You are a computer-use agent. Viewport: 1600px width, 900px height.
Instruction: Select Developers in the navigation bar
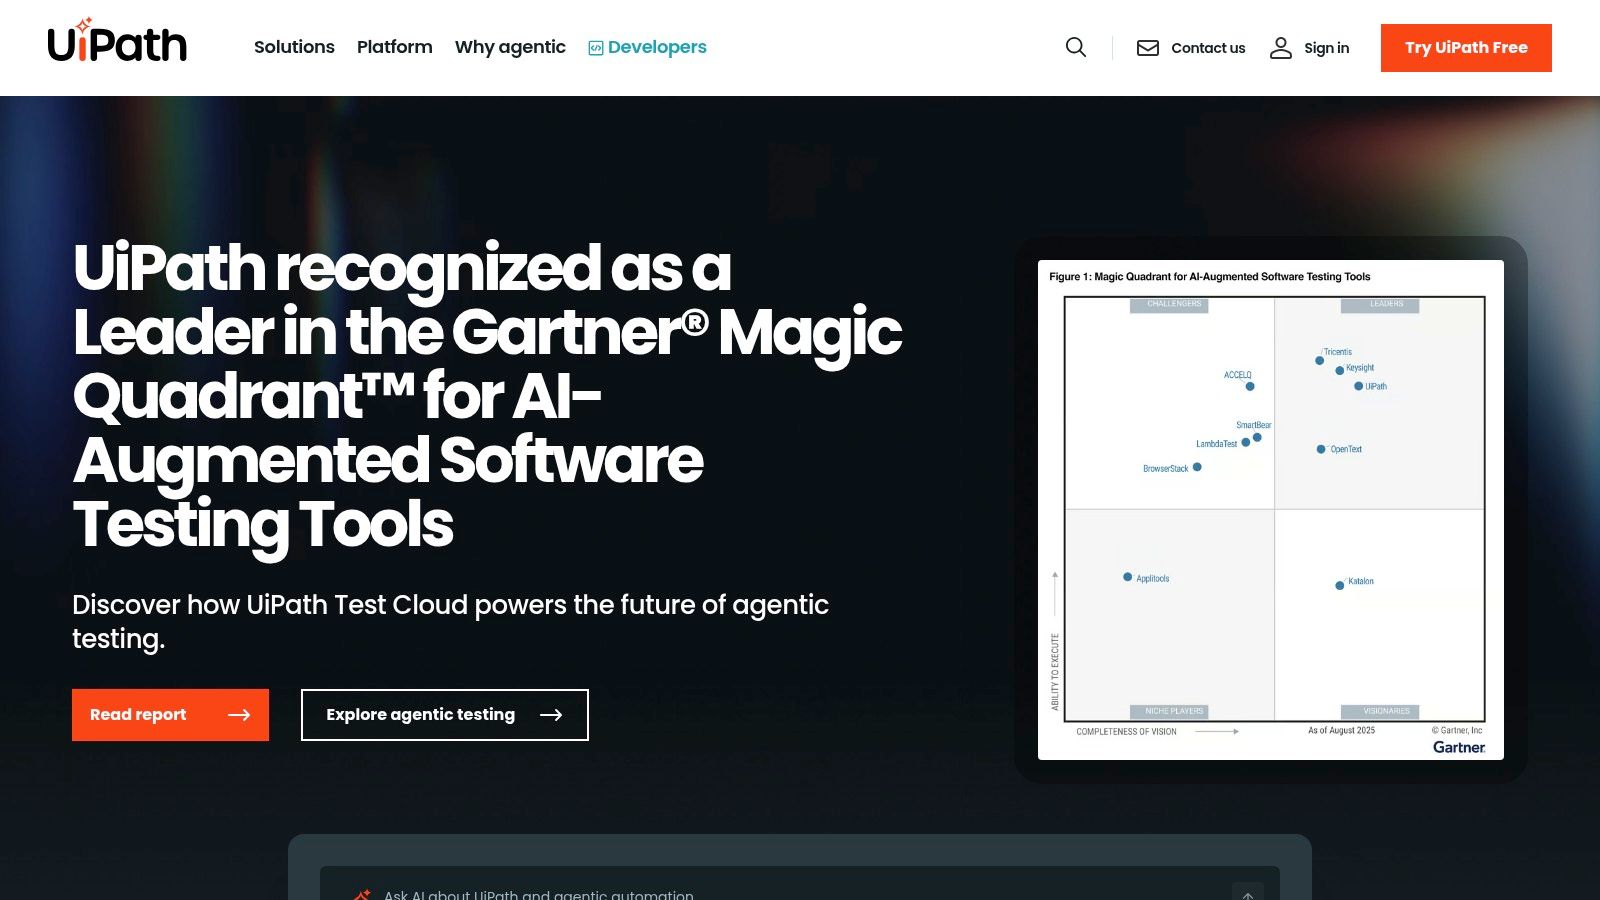click(x=655, y=47)
